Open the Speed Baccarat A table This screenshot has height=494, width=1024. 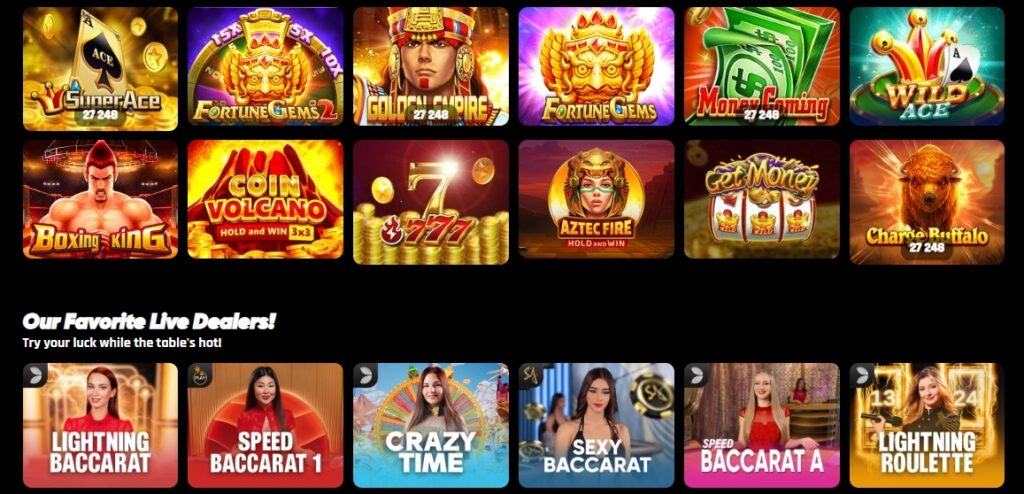click(x=761, y=425)
